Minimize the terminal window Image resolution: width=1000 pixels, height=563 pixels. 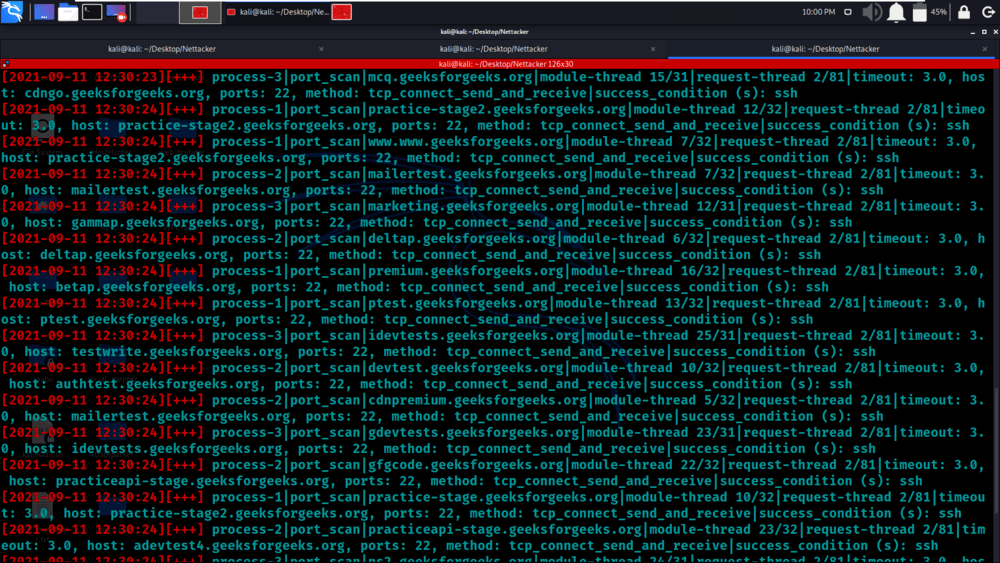coord(973,32)
